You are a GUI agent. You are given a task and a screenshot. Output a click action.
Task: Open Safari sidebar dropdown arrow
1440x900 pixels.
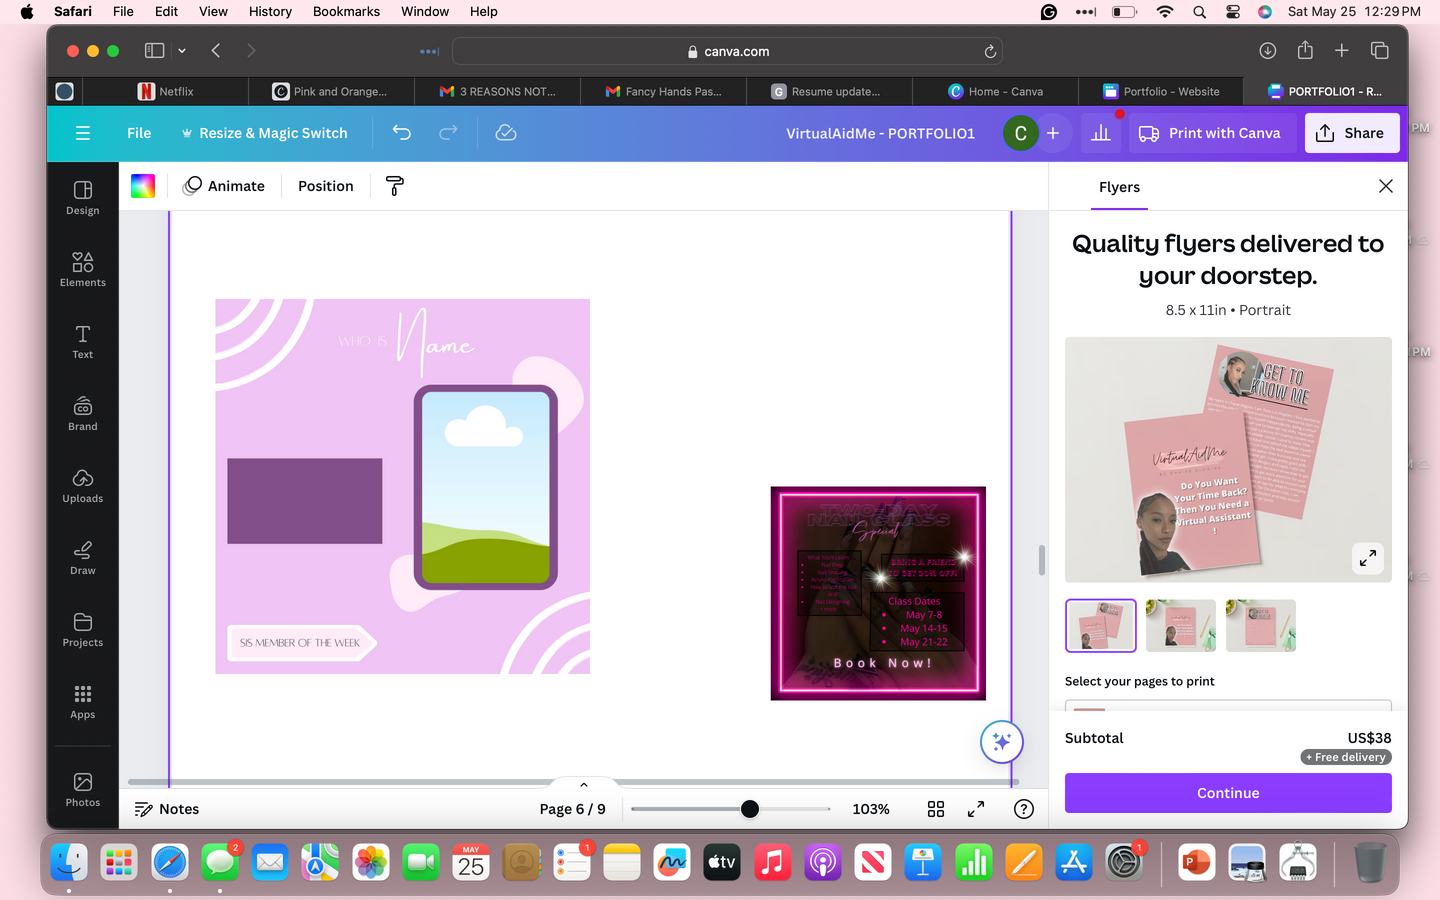[x=182, y=51]
